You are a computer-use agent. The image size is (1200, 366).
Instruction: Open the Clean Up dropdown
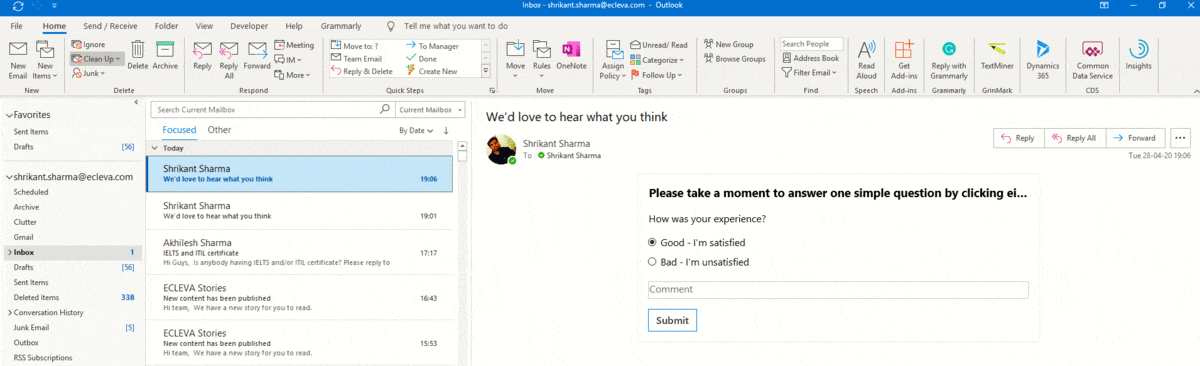click(x=96, y=59)
